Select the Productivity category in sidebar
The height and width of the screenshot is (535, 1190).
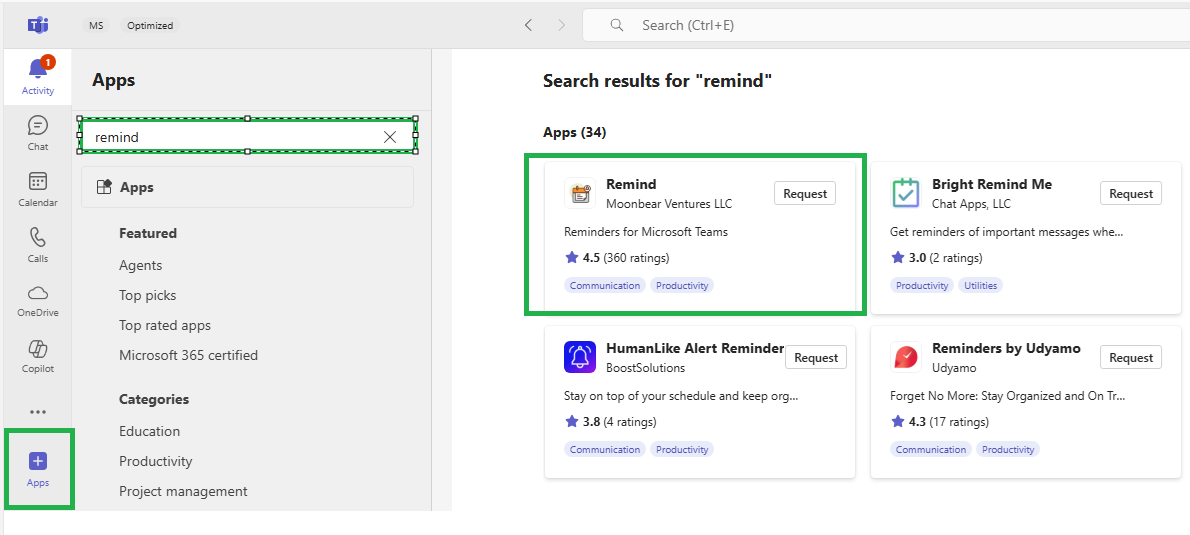pos(156,461)
